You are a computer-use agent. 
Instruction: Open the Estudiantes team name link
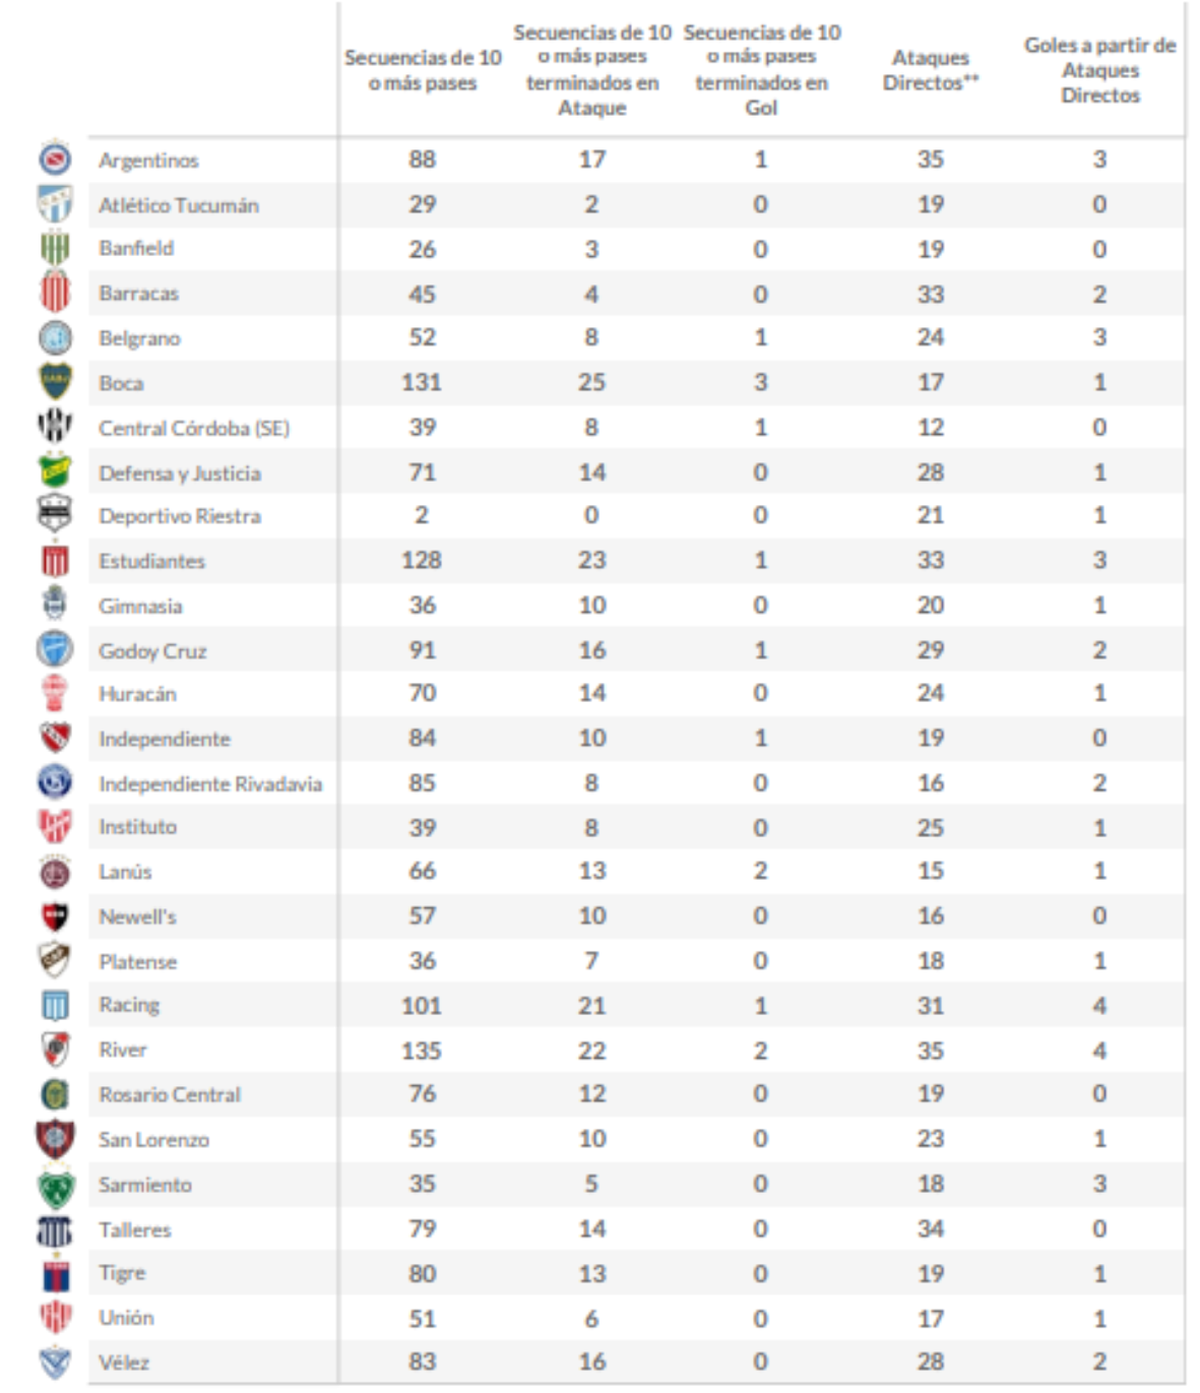[152, 561]
